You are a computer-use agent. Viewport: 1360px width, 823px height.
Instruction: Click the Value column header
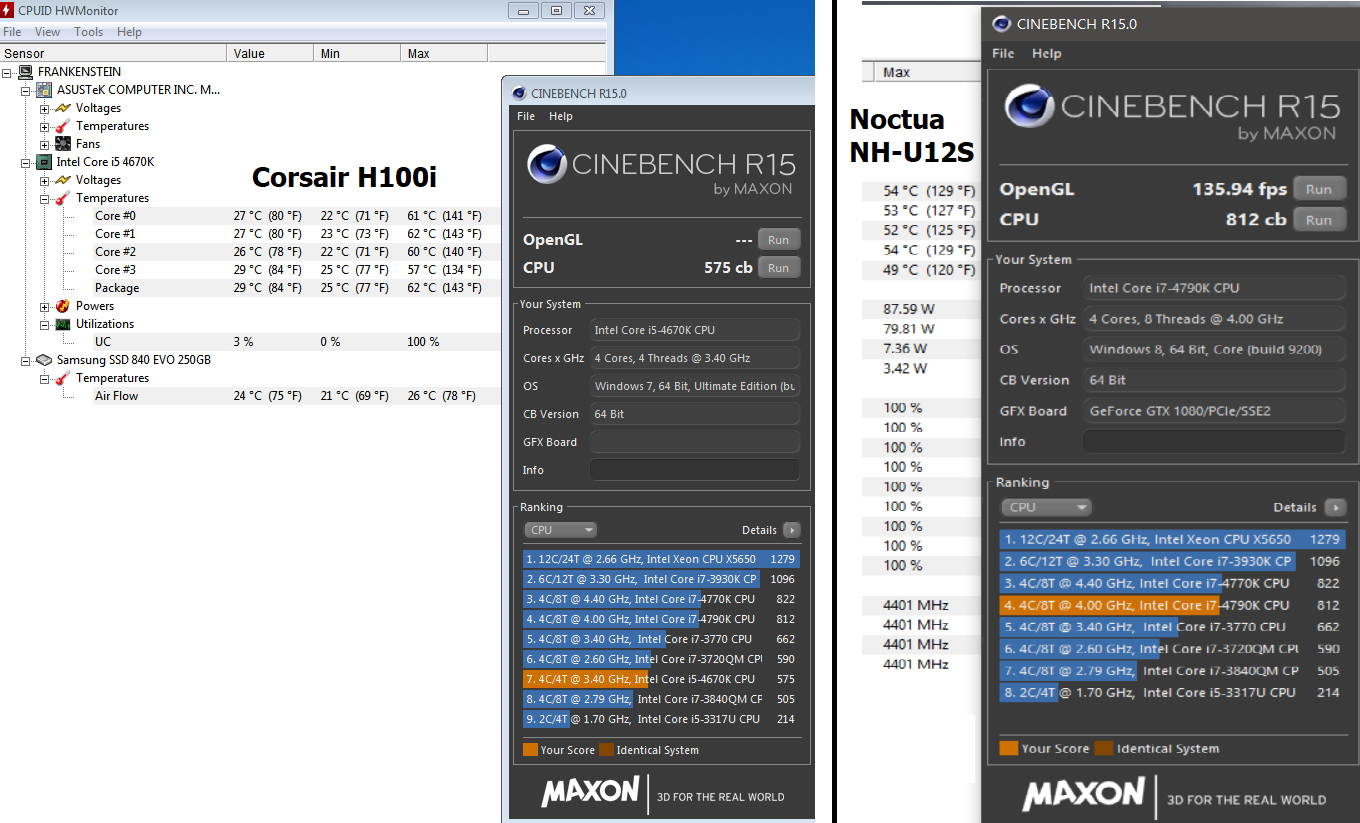coord(270,53)
